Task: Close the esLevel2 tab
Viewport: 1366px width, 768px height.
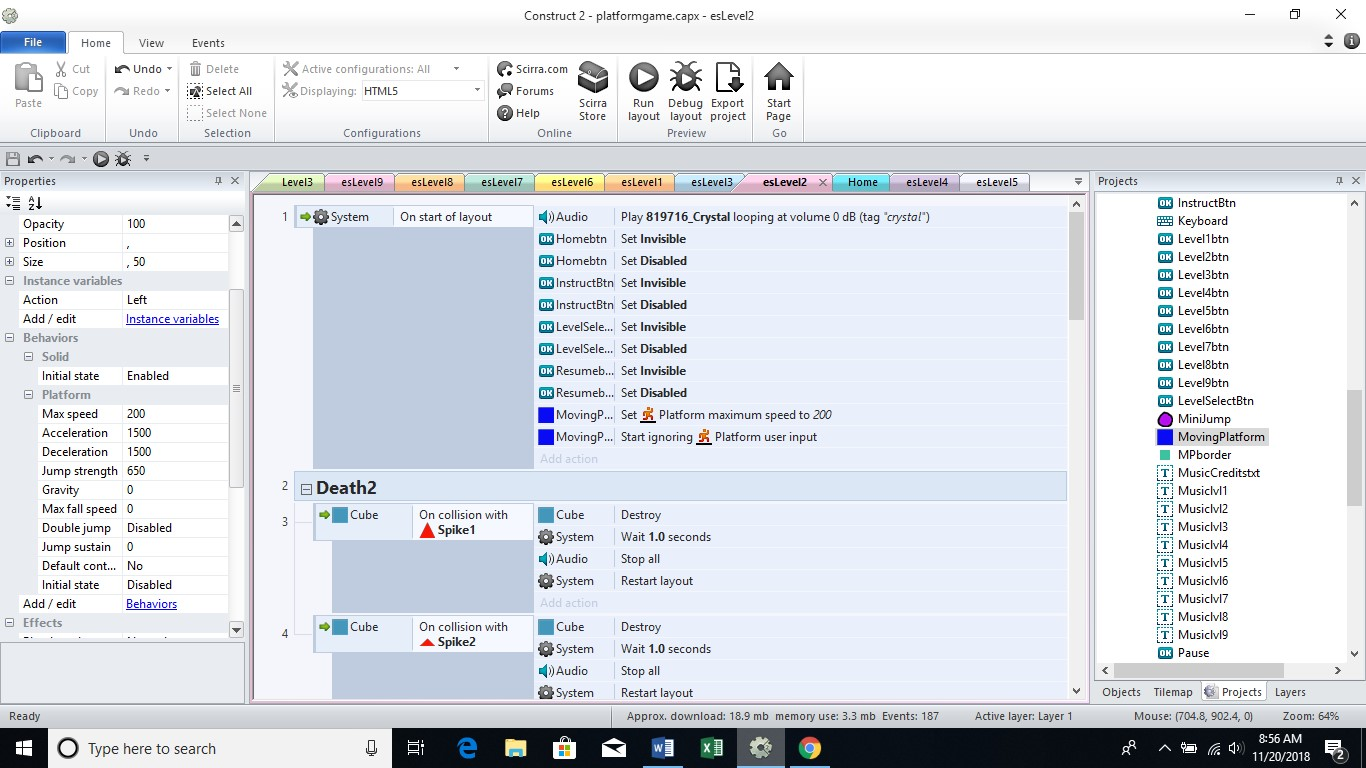Action: 822,182
